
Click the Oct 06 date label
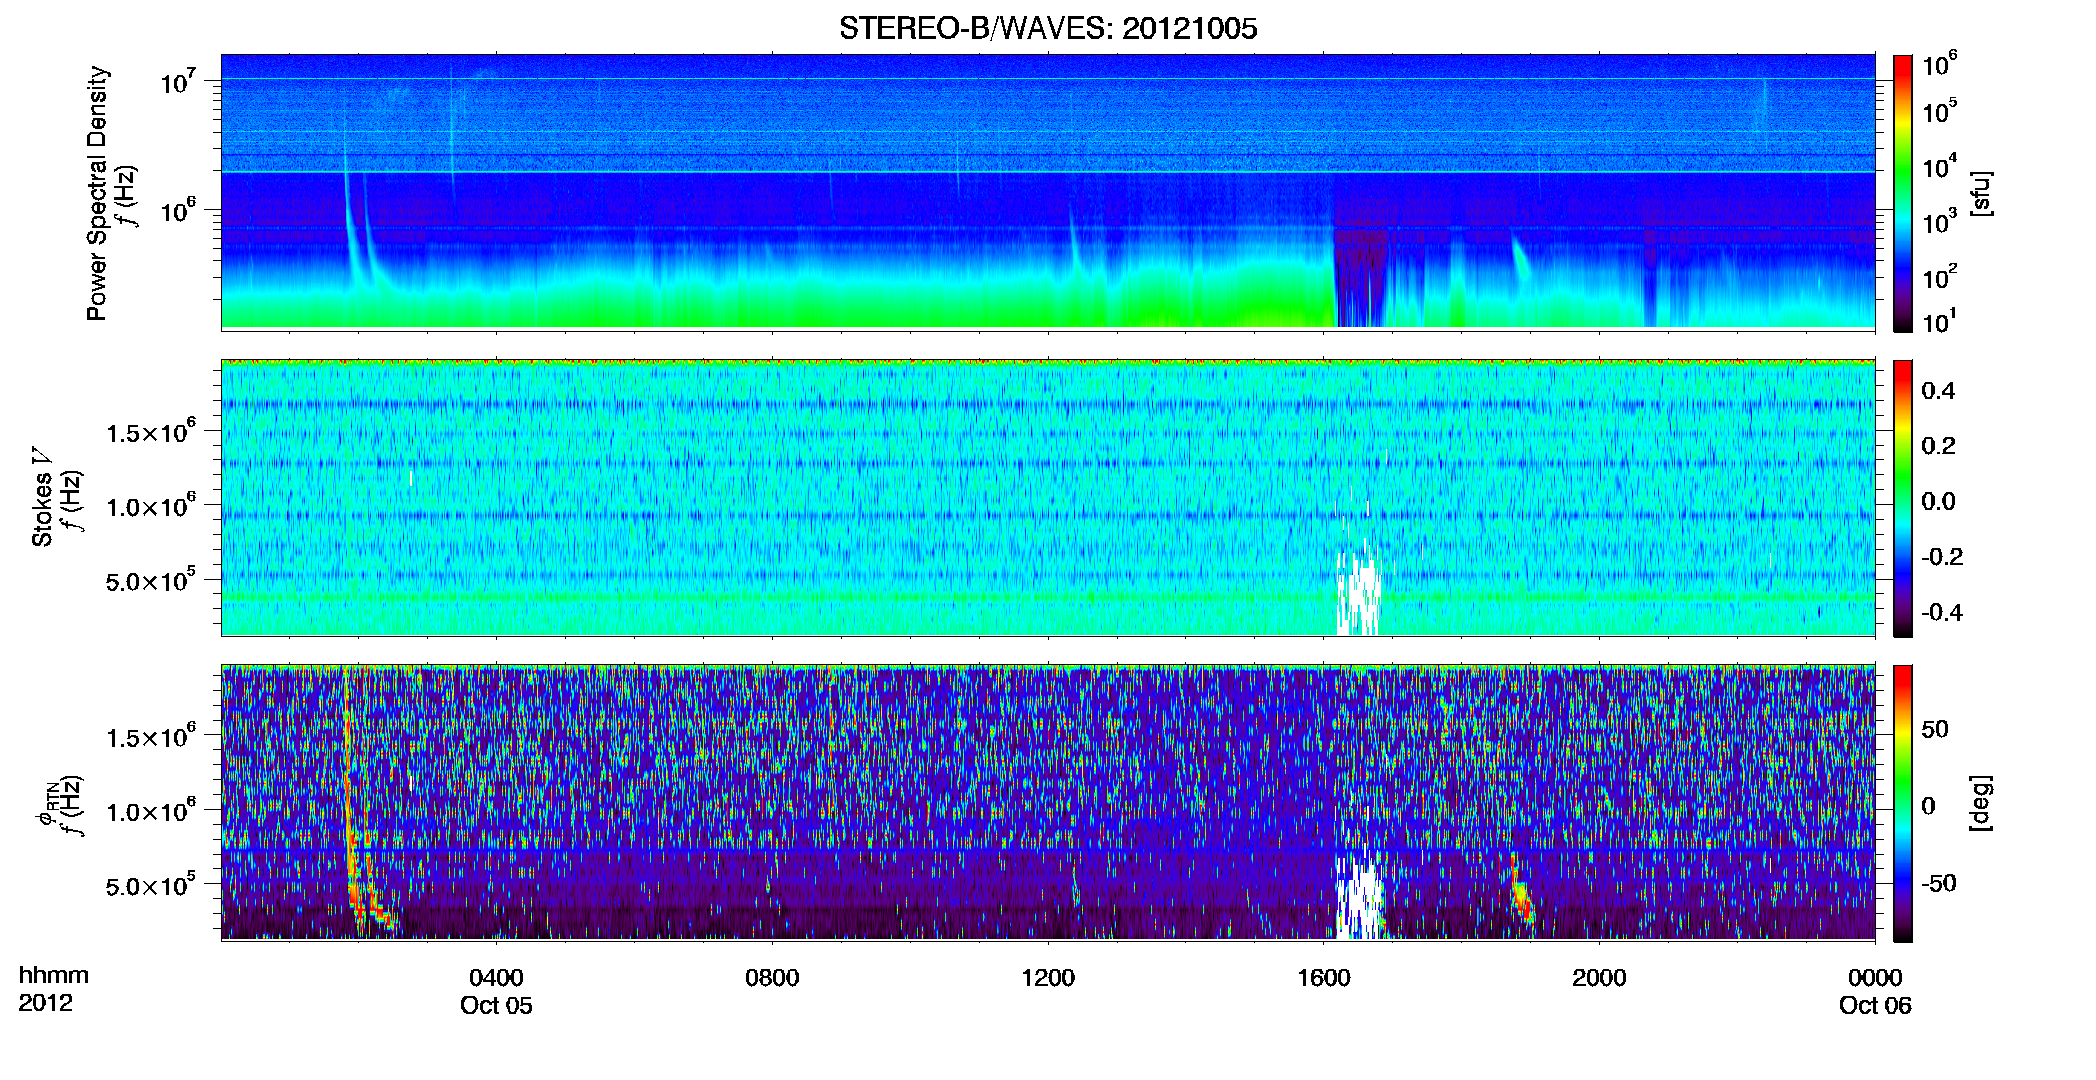coord(1875,1006)
